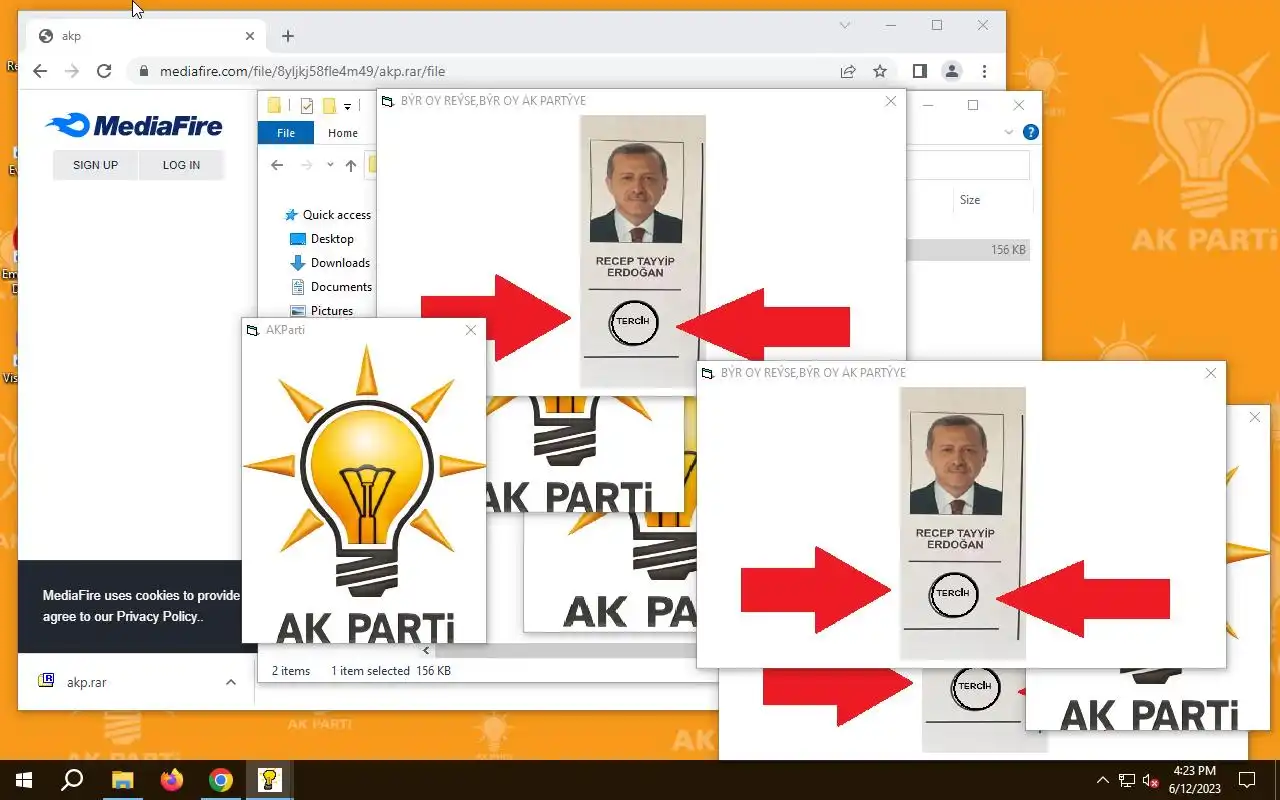1280x800 pixels.
Task: Open Chrome side panel
Action: pos(920,71)
